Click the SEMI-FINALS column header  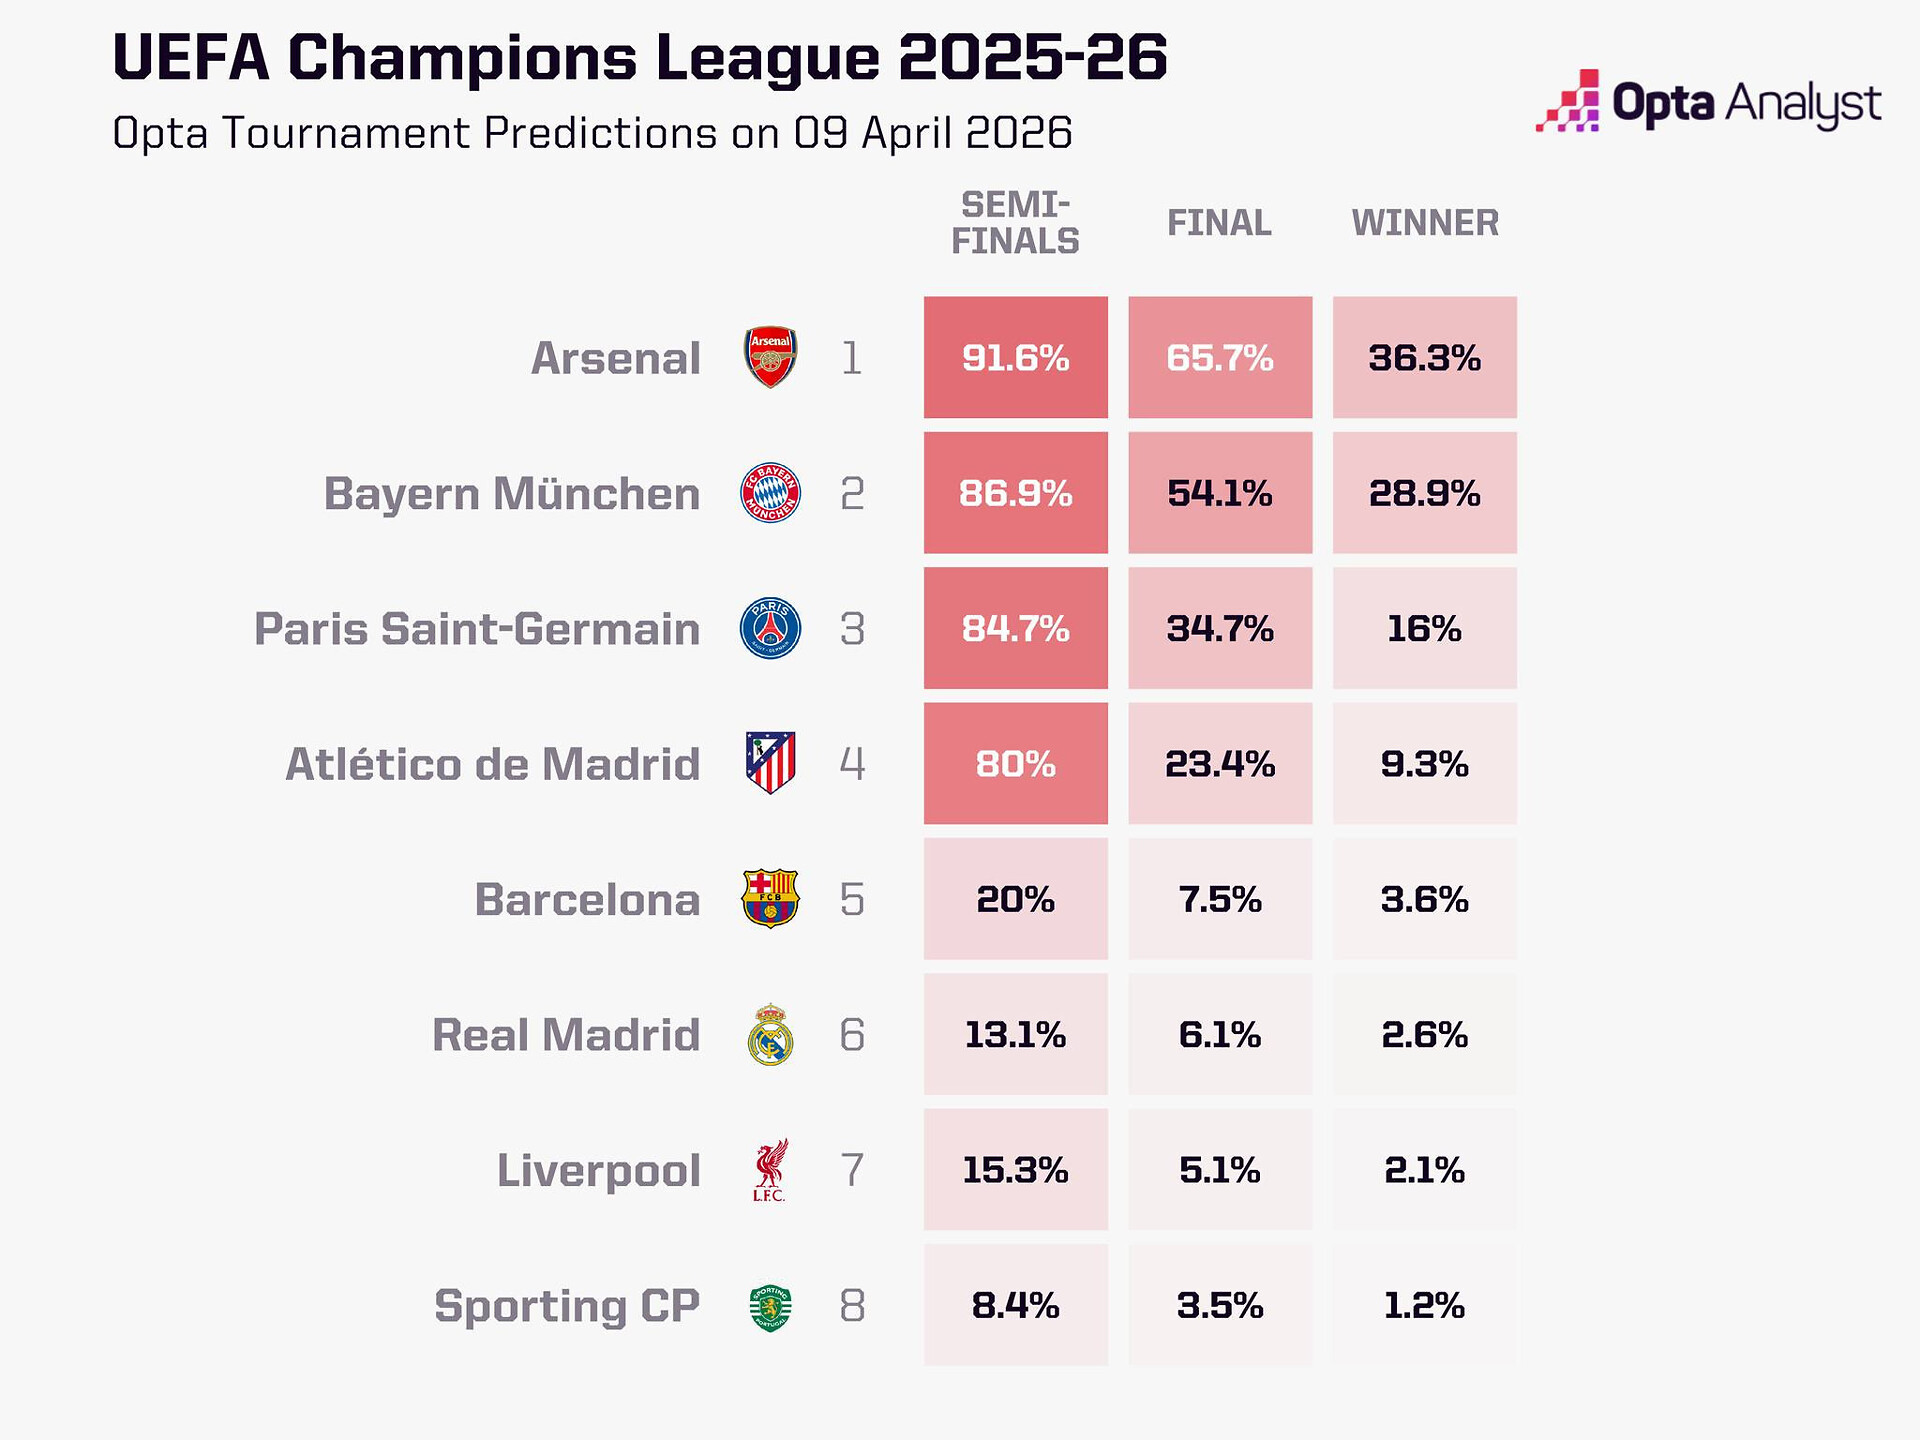pos(1015,223)
